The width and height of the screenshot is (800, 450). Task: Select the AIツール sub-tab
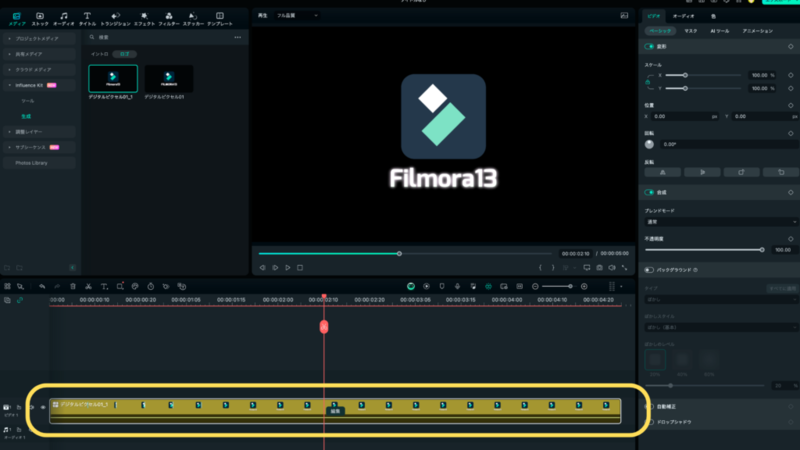coord(719,31)
